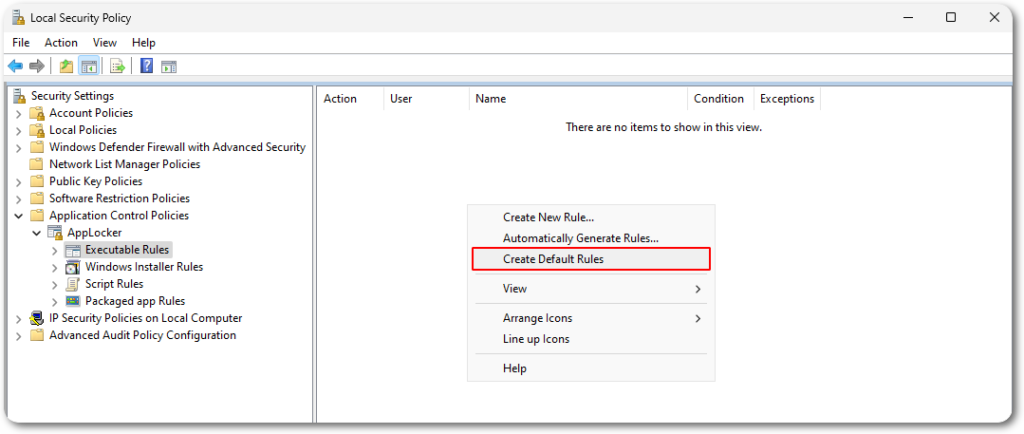The width and height of the screenshot is (1024, 434).
Task: Select Network List Manager Policies tree item
Action: click(x=124, y=164)
